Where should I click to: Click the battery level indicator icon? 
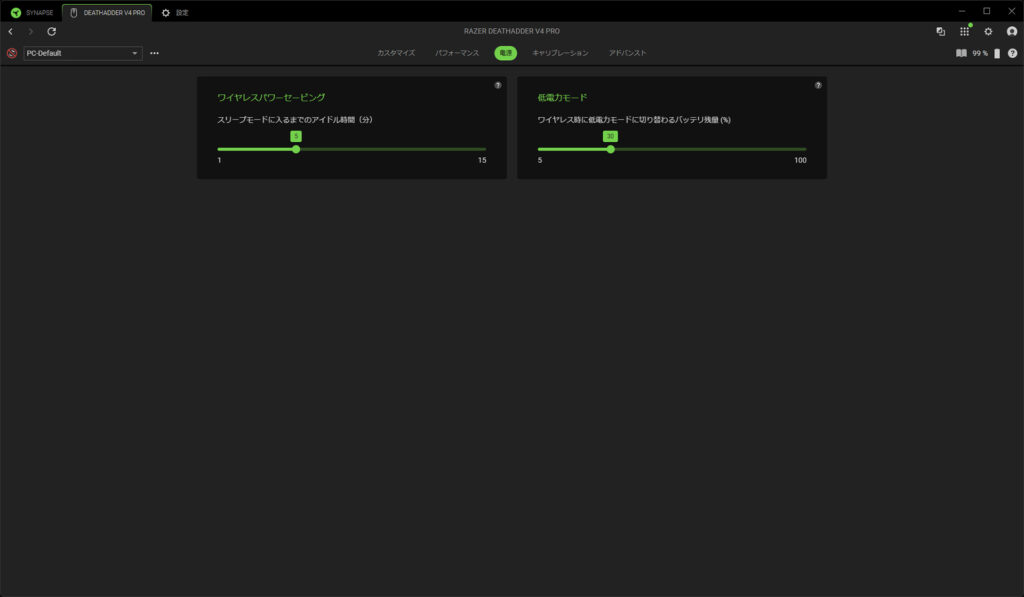pos(996,53)
